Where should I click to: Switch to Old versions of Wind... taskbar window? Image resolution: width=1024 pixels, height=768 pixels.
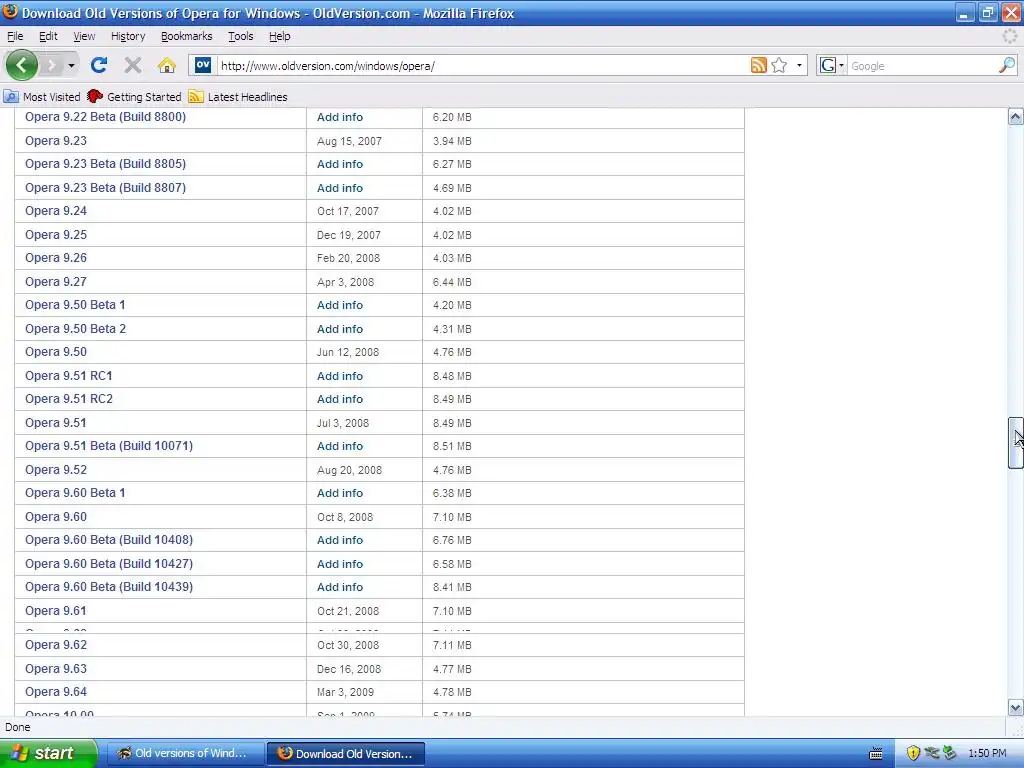pyautogui.click(x=185, y=754)
